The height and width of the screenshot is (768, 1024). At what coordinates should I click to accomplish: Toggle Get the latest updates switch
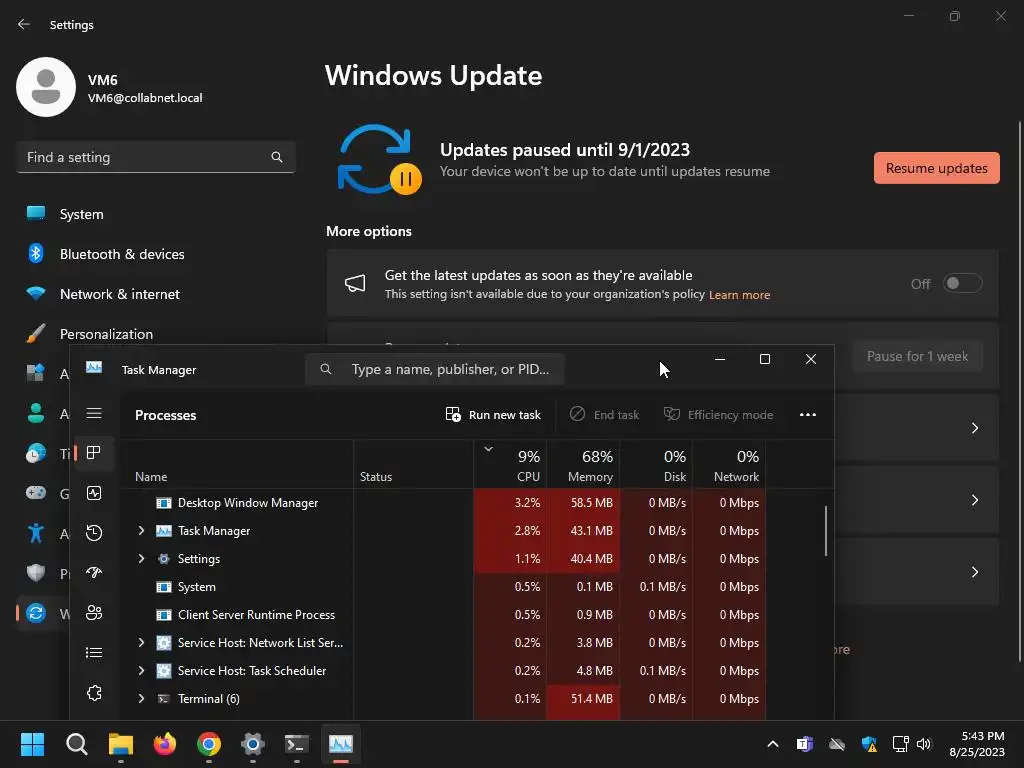point(963,283)
